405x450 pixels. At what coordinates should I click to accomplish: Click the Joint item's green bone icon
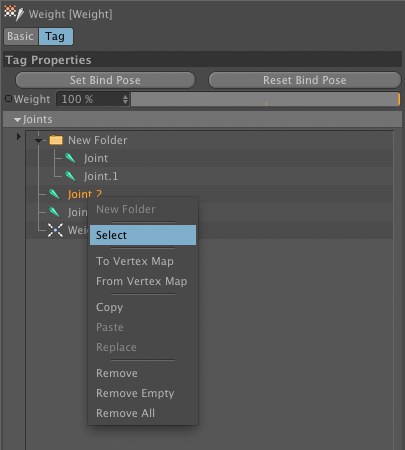(70, 158)
